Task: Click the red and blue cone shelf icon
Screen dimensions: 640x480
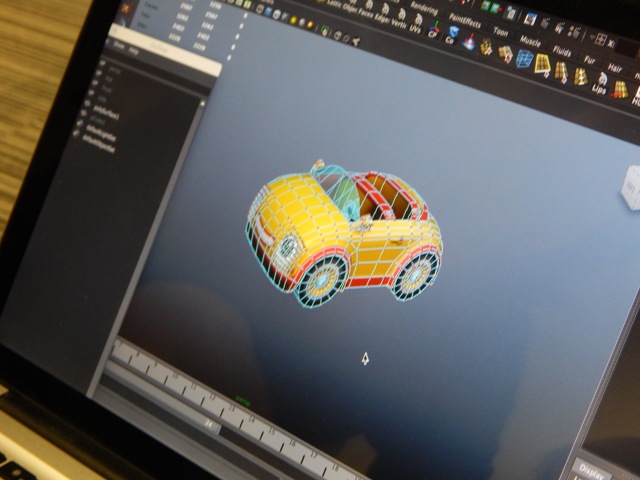Action: 469,42
